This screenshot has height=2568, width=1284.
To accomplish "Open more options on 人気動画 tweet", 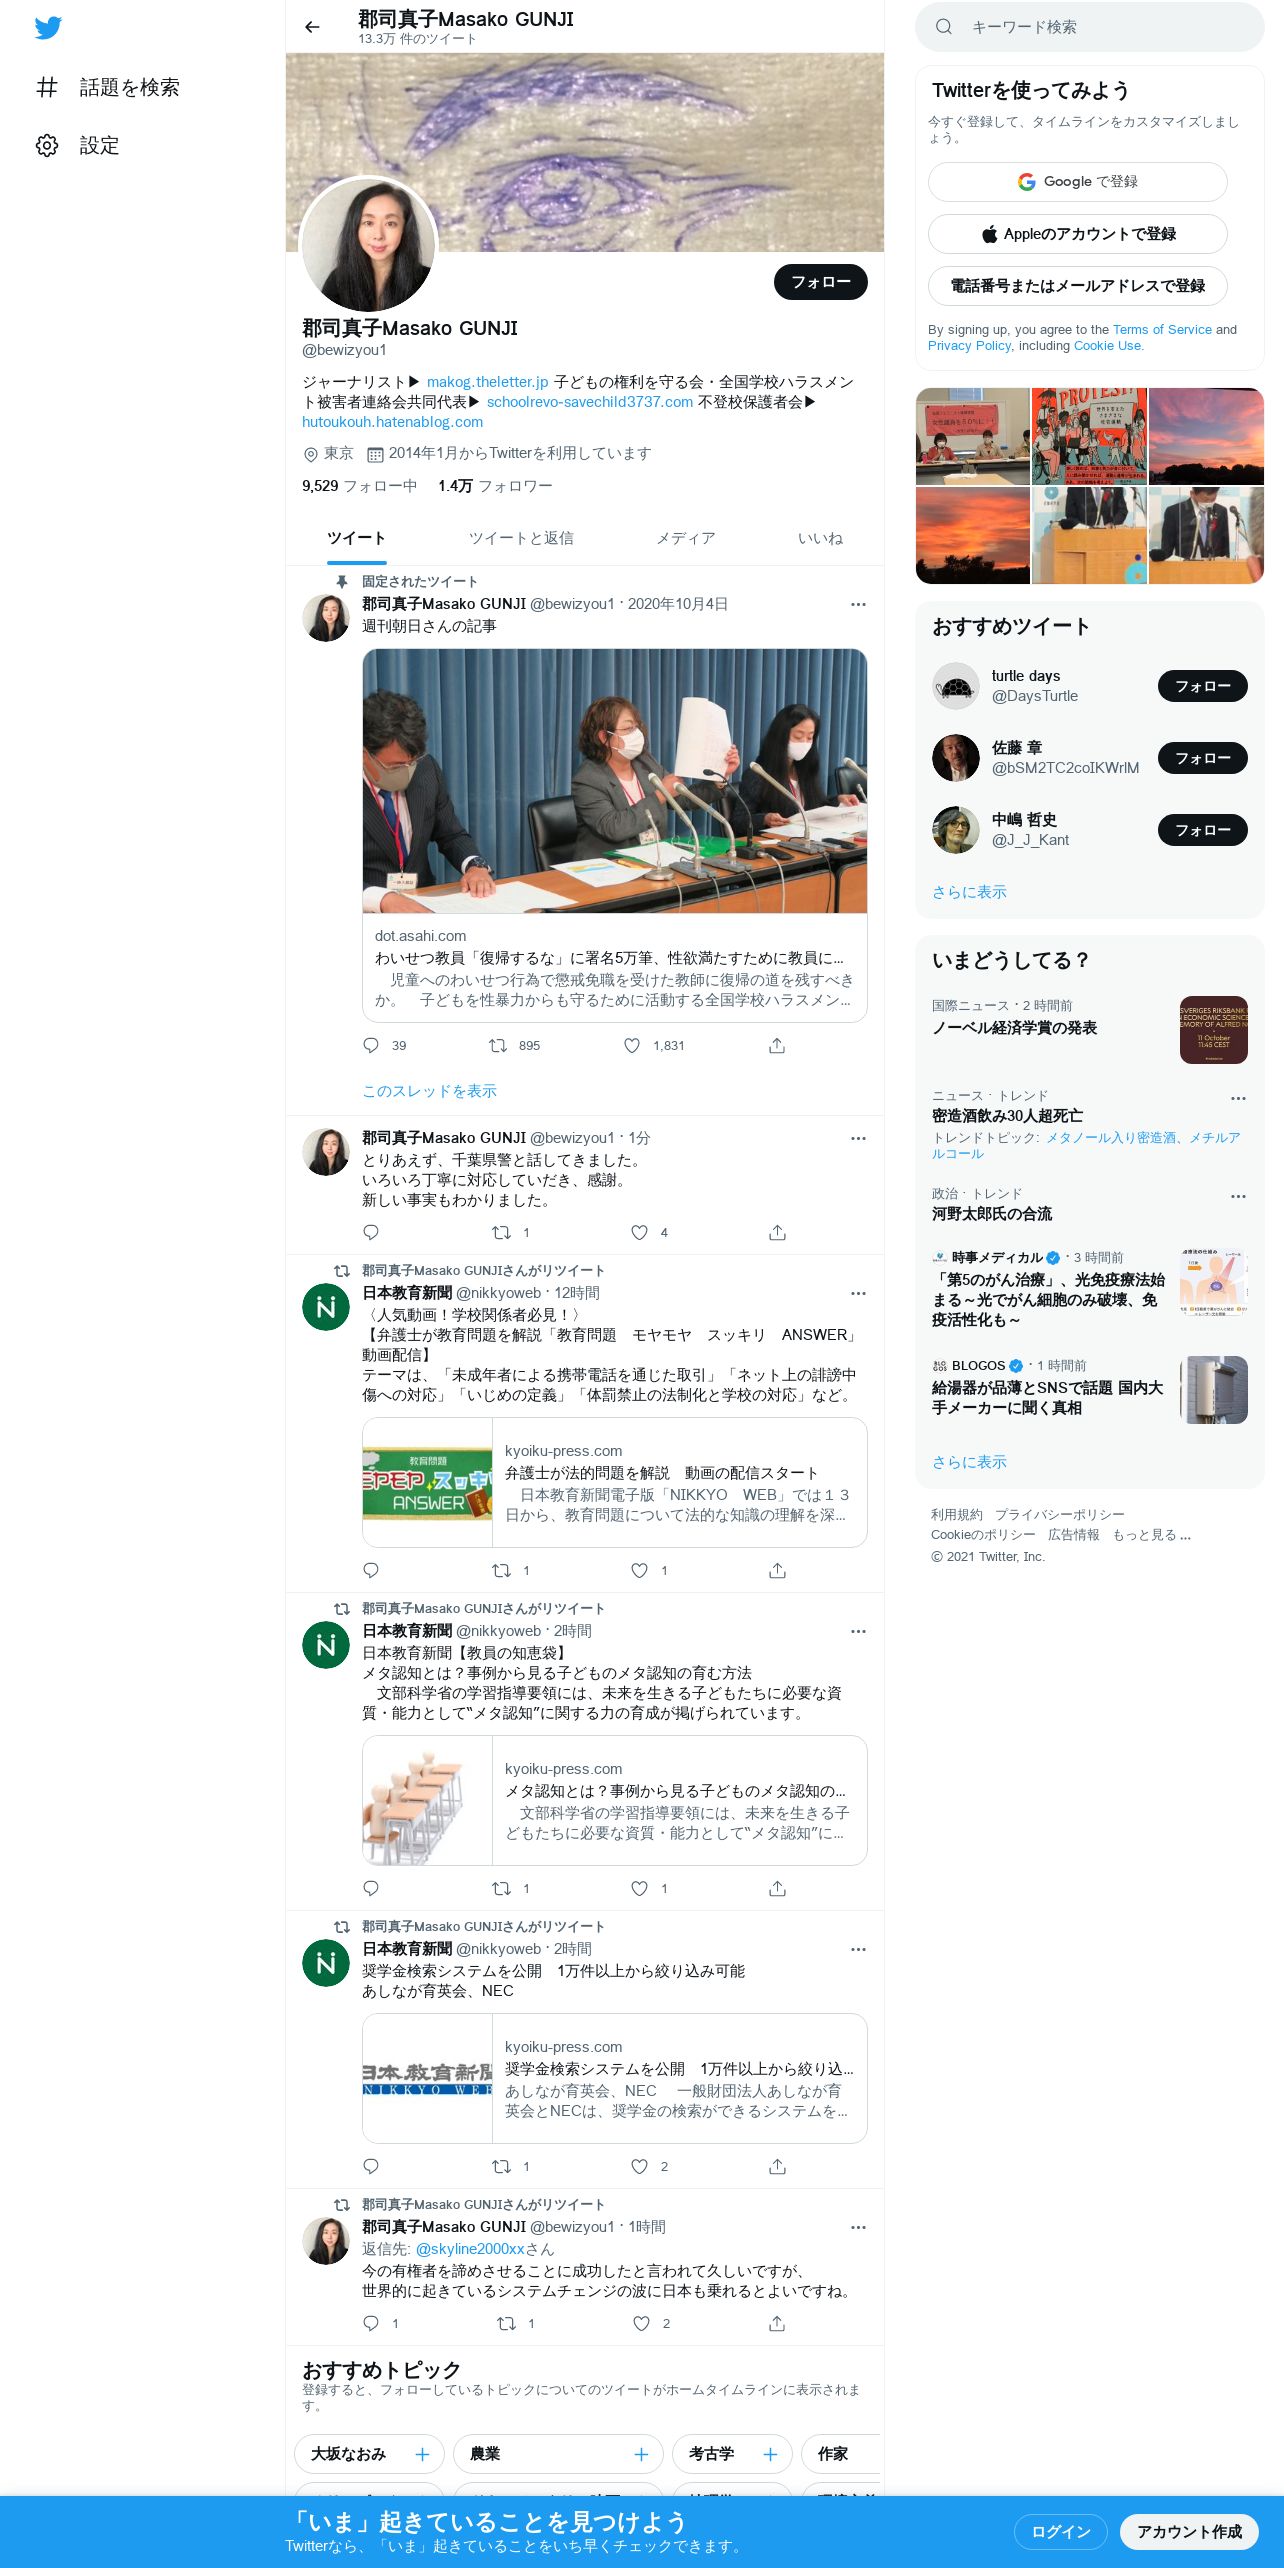I will pyautogui.click(x=858, y=1293).
